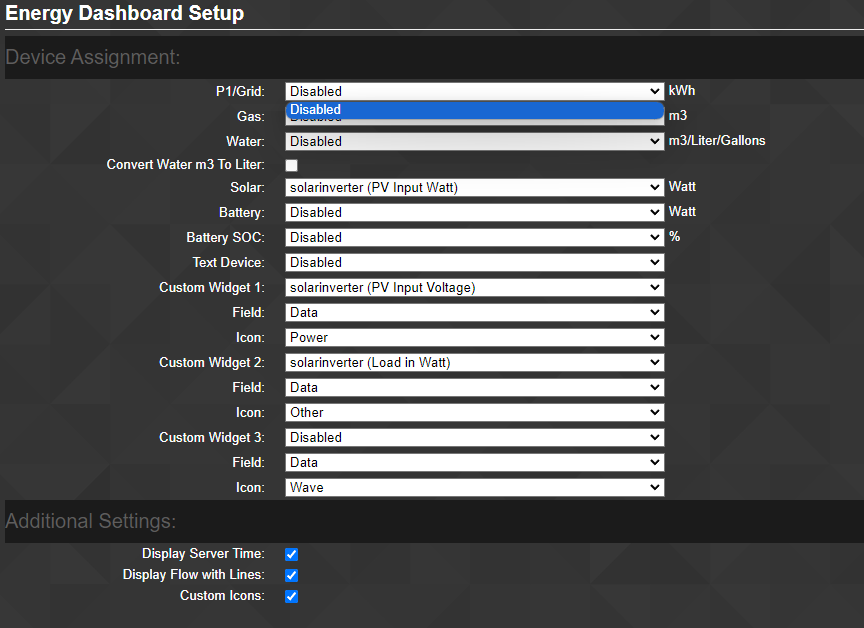The image size is (864, 628).
Task: Open the P1/Grid device dropdown
Action: (x=474, y=91)
